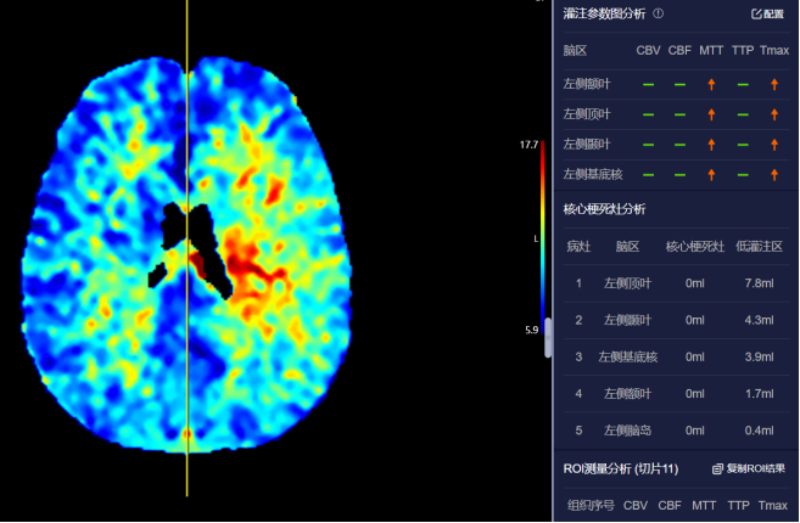The image size is (800, 523).
Task: Click the 配置 edit icon
Action: pyautogui.click(x=757, y=14)
